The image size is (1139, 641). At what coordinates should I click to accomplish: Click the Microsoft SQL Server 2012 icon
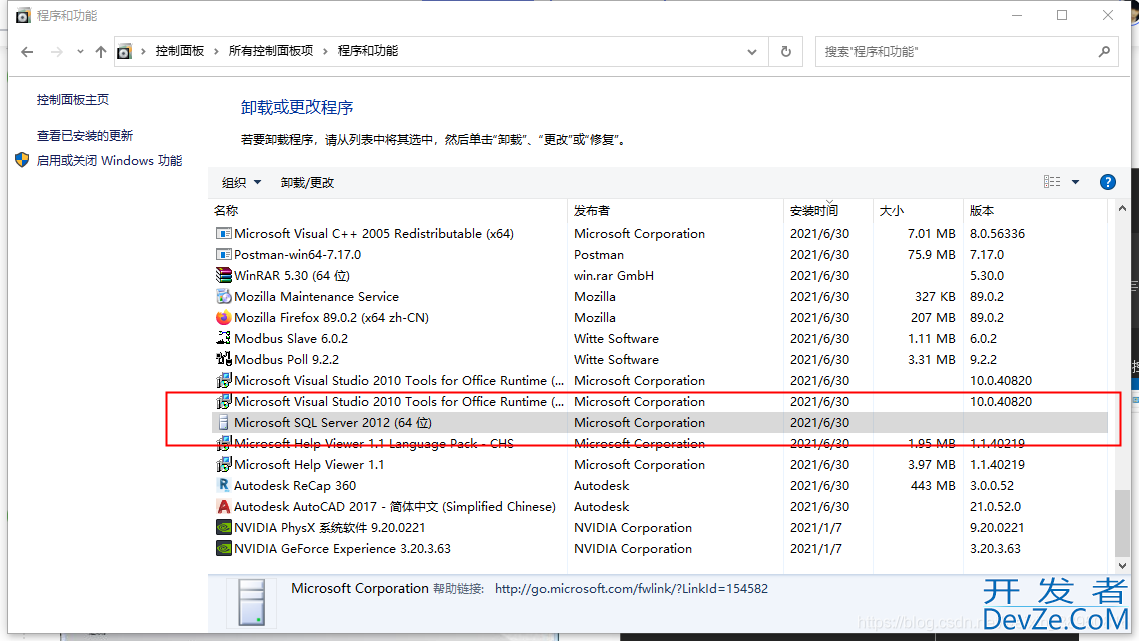tap(224, 422)
